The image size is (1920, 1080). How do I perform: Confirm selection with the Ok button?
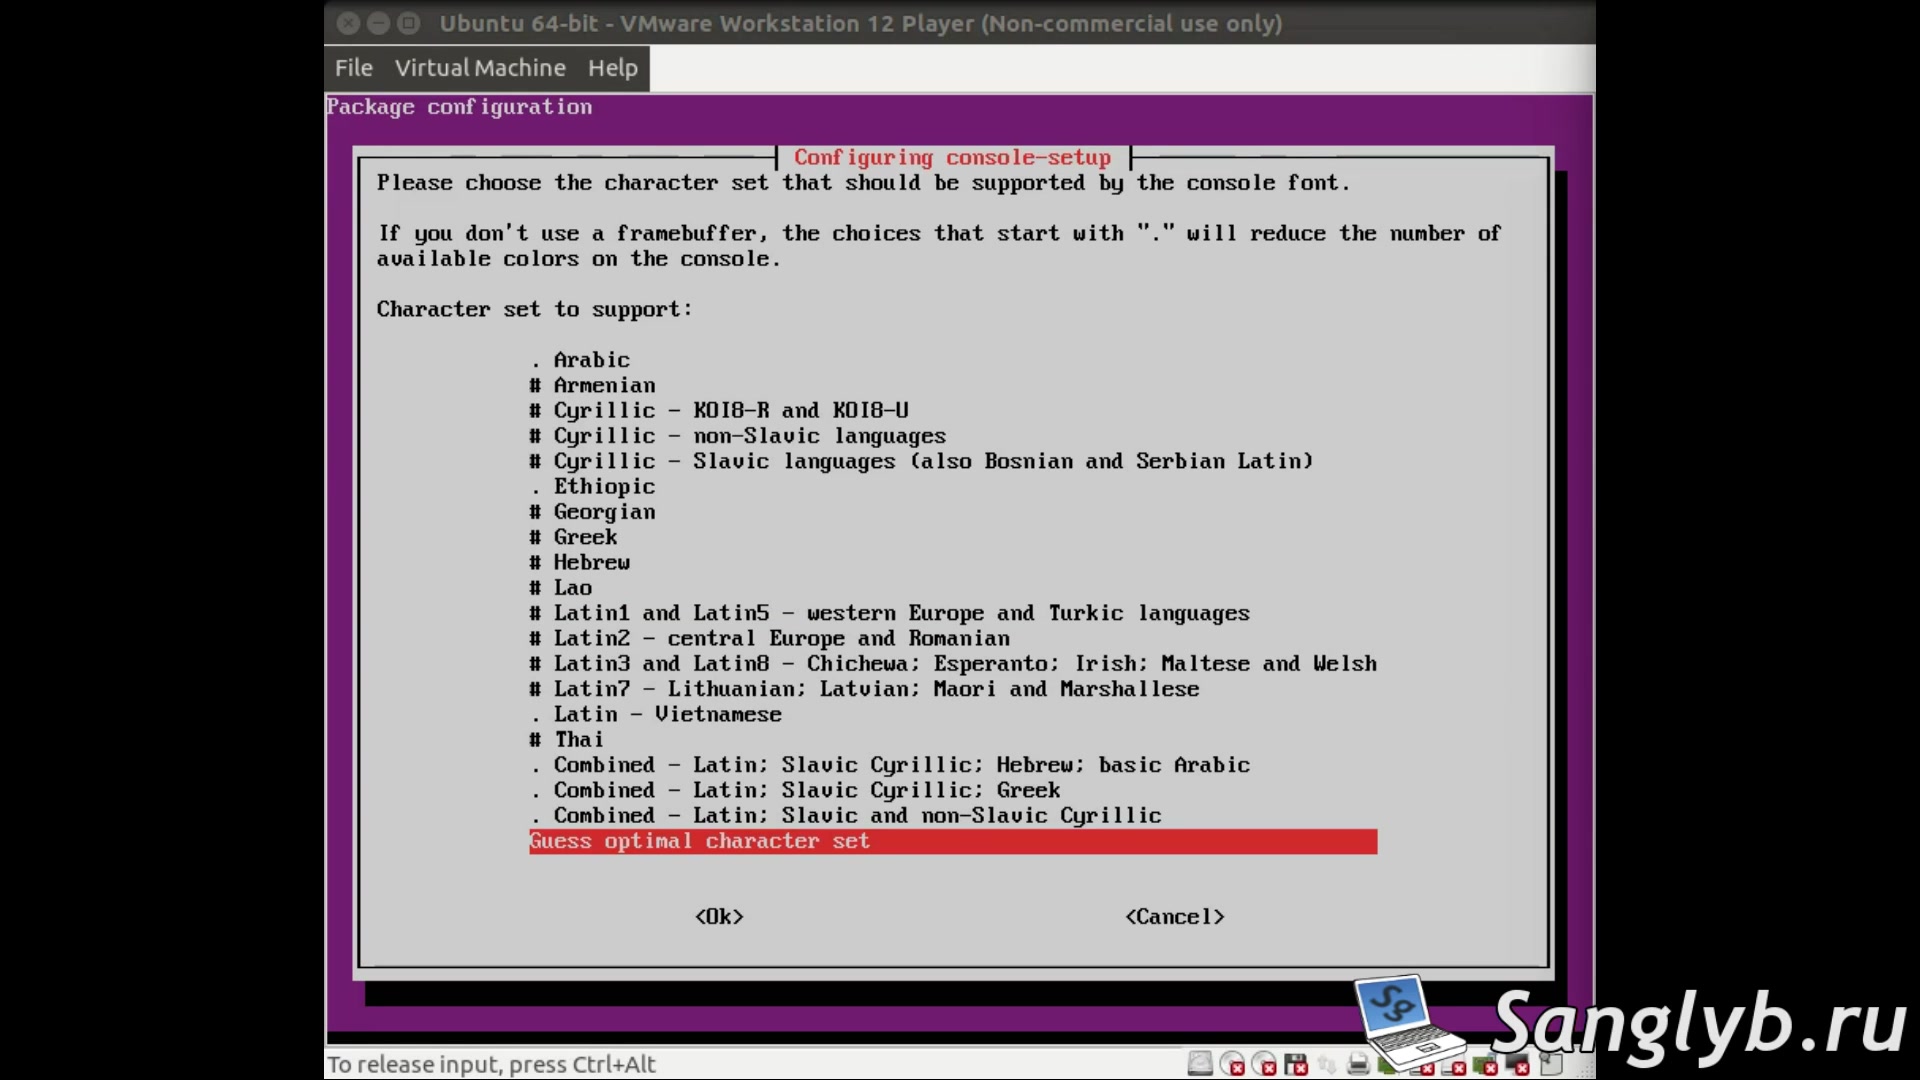click(719, 917)
